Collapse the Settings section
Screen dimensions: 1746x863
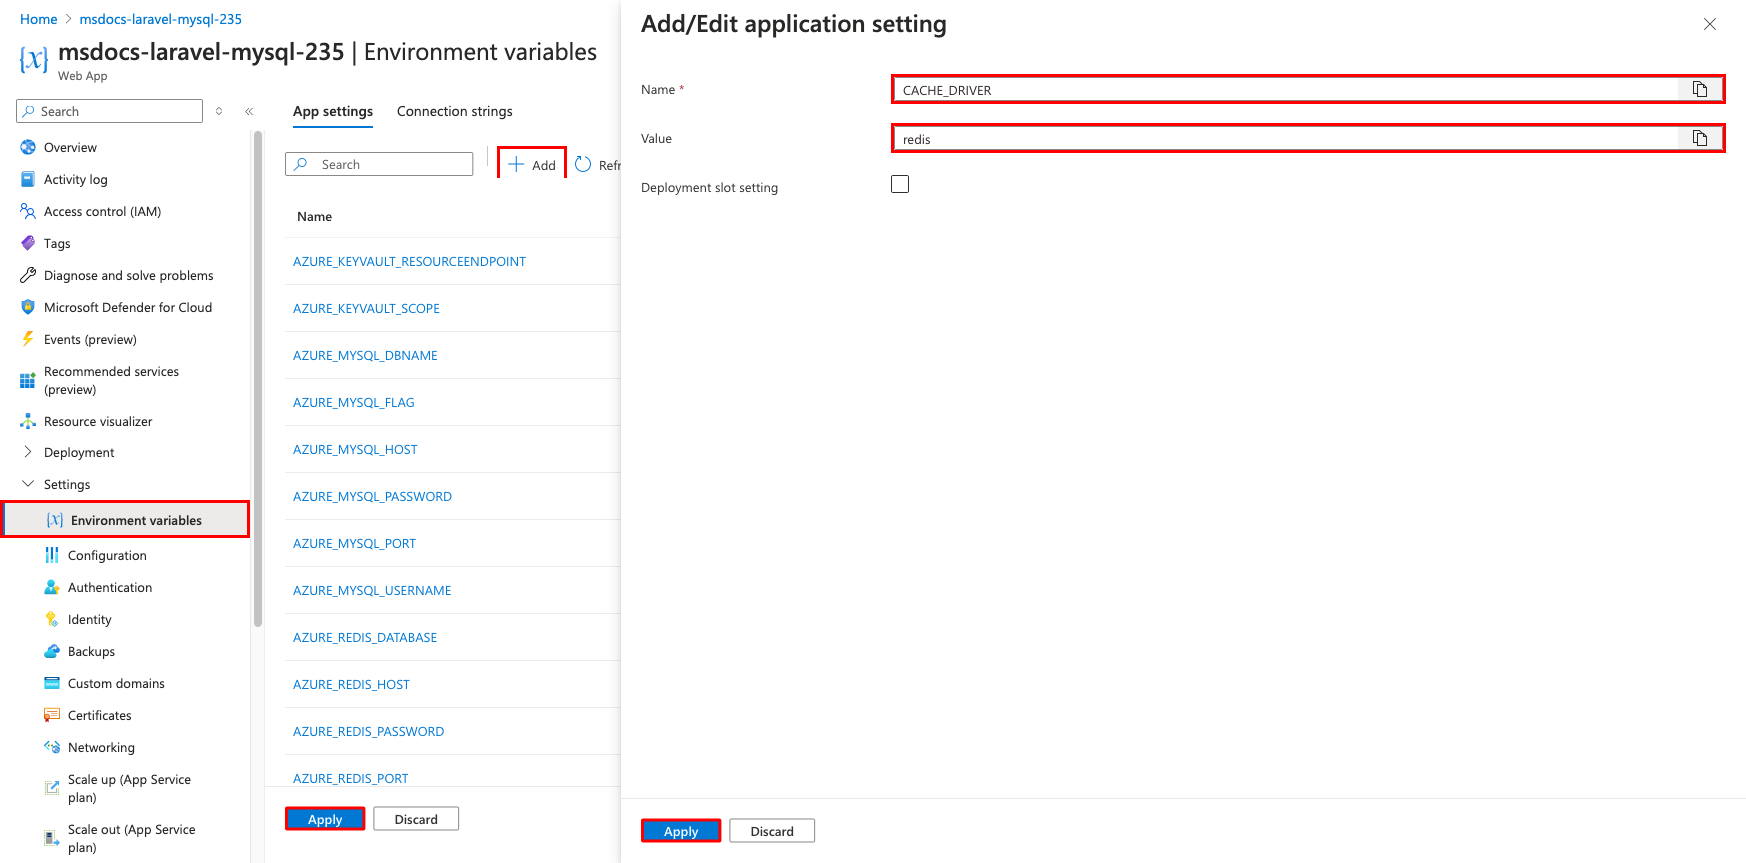28,484
